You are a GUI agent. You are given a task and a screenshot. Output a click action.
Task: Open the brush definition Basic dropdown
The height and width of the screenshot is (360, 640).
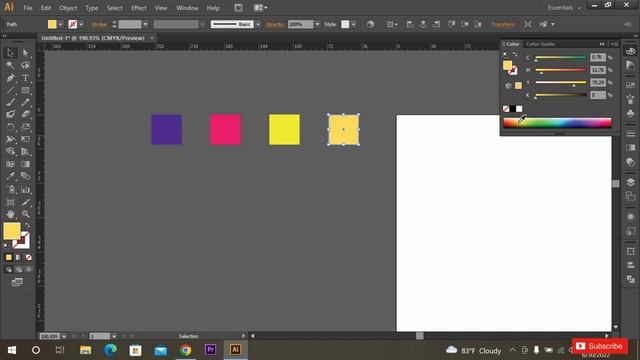pos(258,24)
